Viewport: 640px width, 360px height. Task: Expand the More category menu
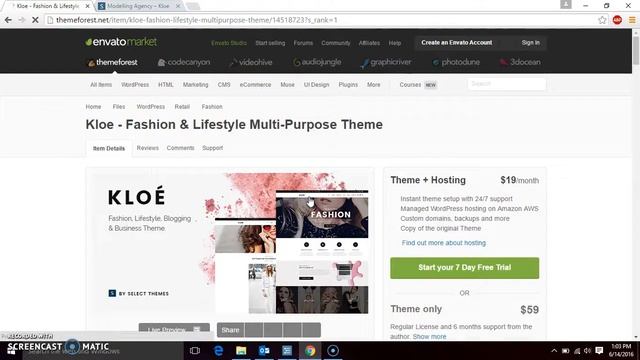click(373, 84)
